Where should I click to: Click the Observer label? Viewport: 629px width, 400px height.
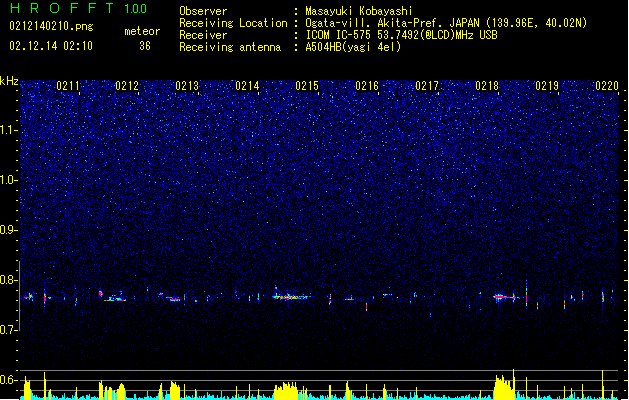[203, 11]
